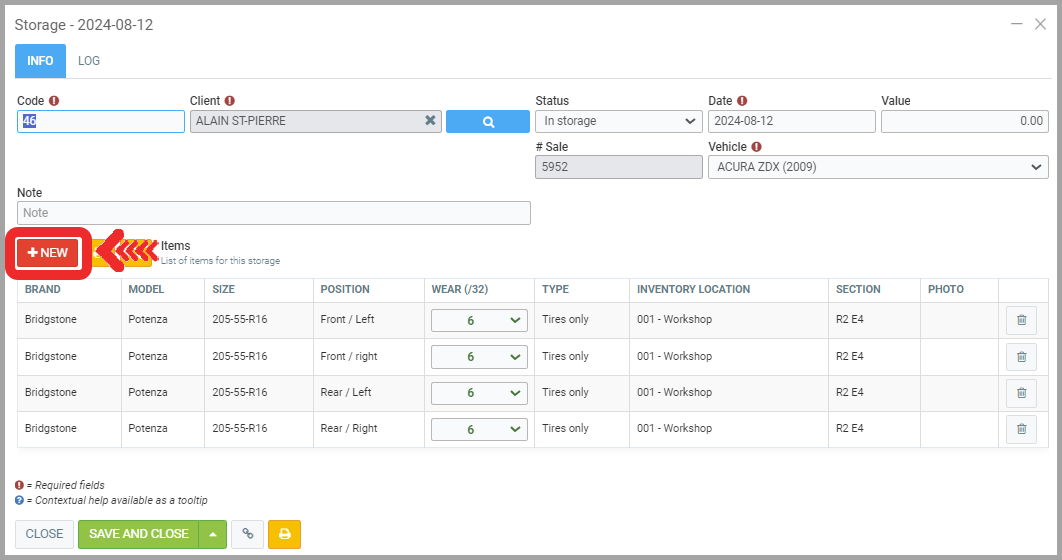
Task: Click into the Note text field
Action: [x=273, y=213]
